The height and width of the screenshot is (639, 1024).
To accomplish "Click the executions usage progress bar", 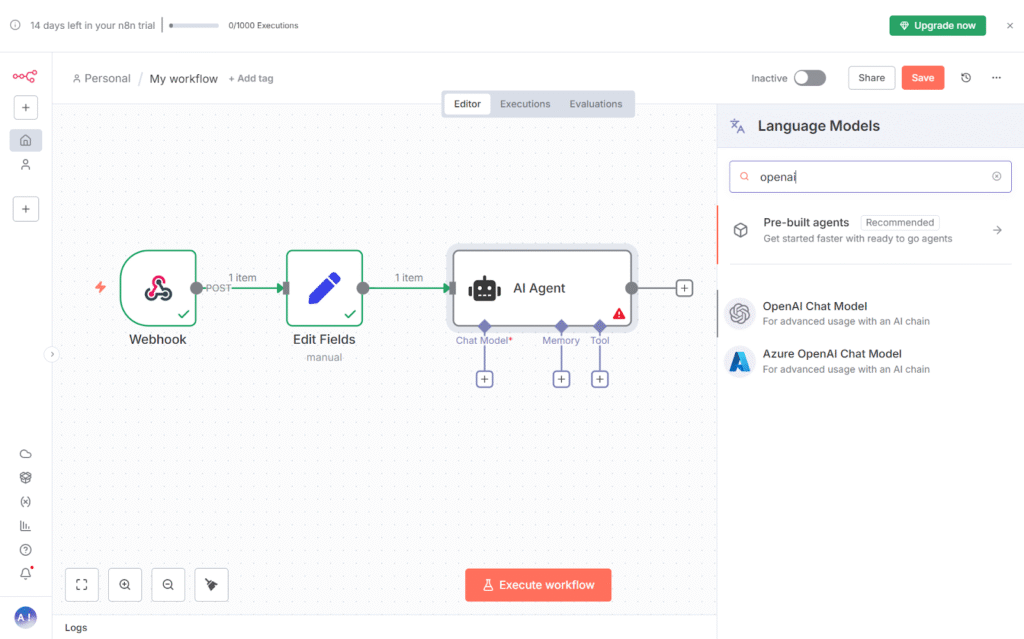I will (194, 26).
